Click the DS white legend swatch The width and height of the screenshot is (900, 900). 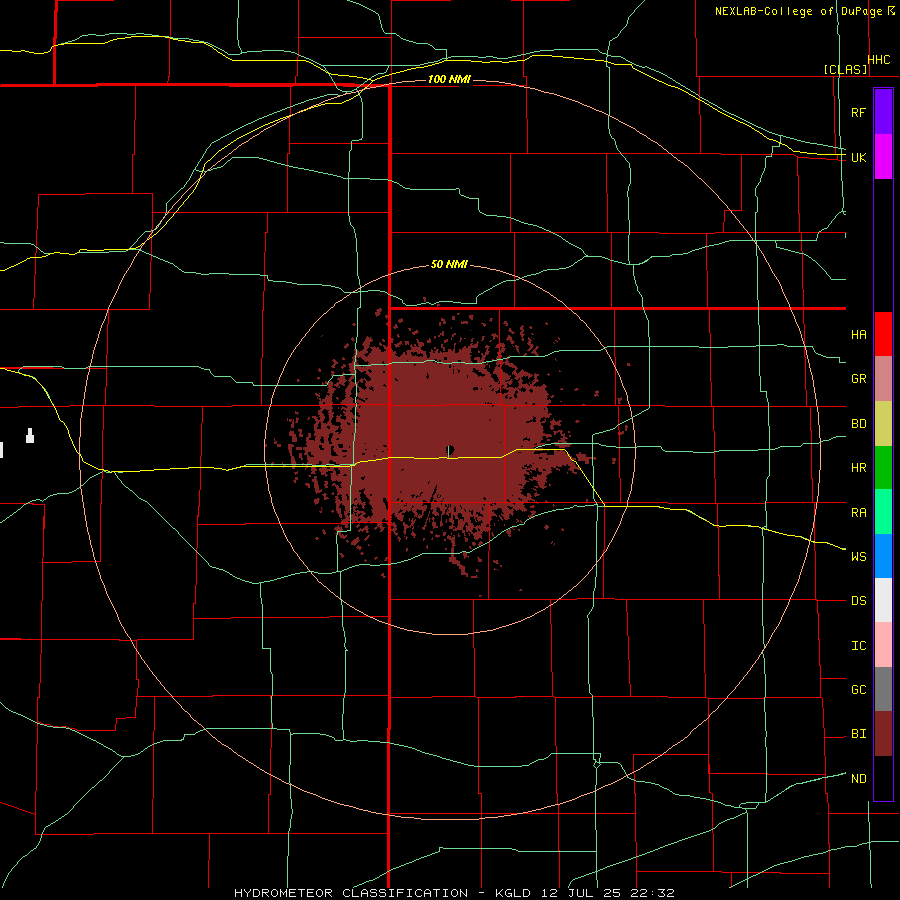[883, 600]
